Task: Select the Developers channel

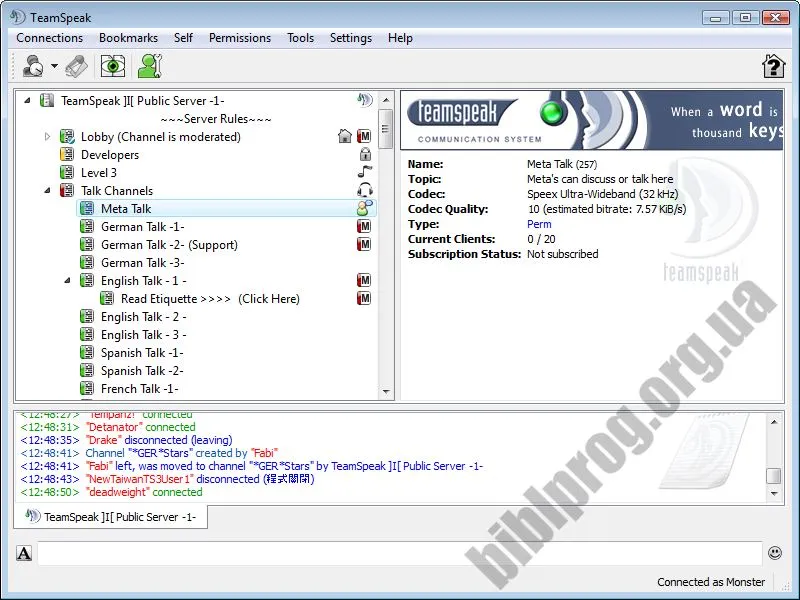Action: pos(110,155)
